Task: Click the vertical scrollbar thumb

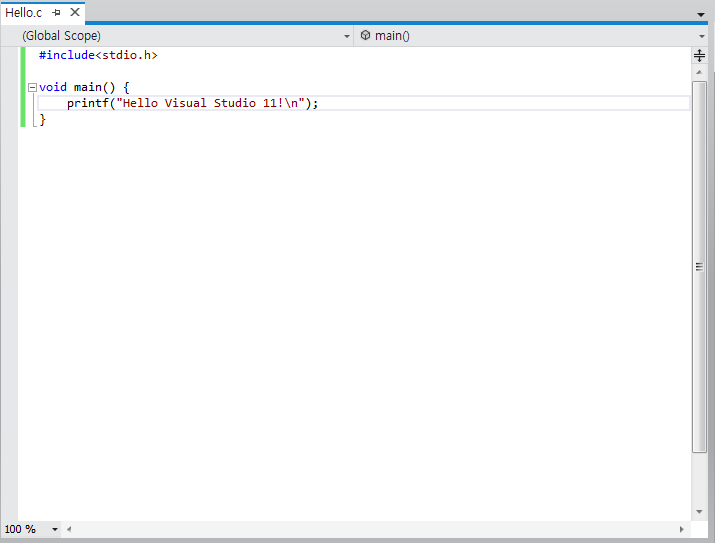Action: click(699, 267)
